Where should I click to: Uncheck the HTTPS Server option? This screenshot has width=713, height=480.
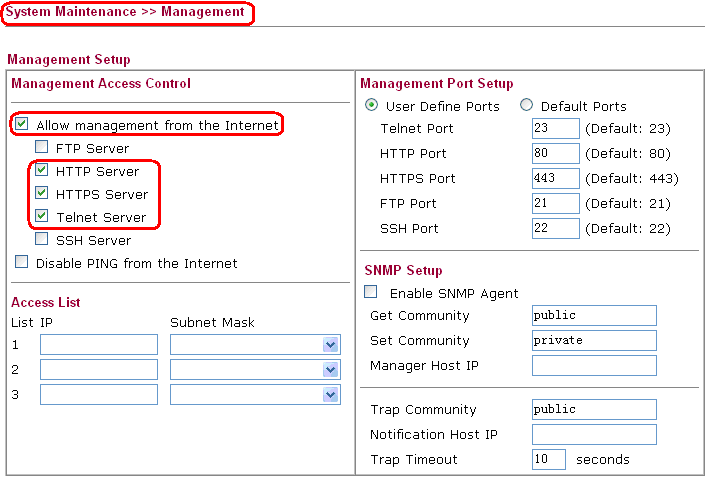[42, 194]
